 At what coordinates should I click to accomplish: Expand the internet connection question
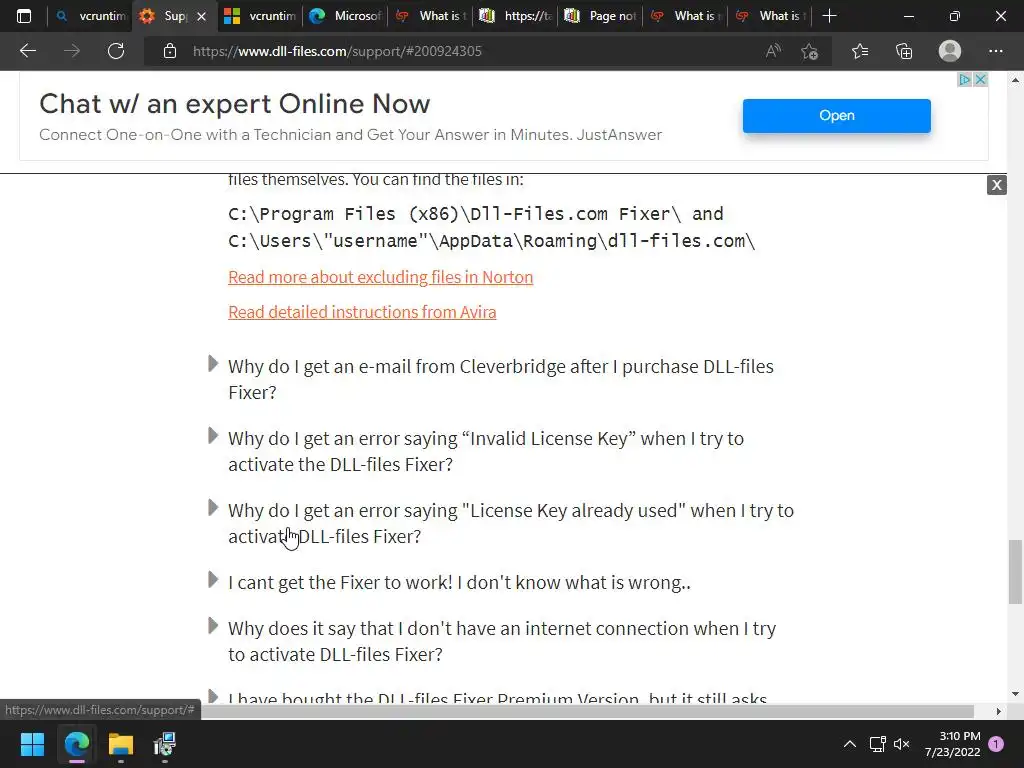502,641
